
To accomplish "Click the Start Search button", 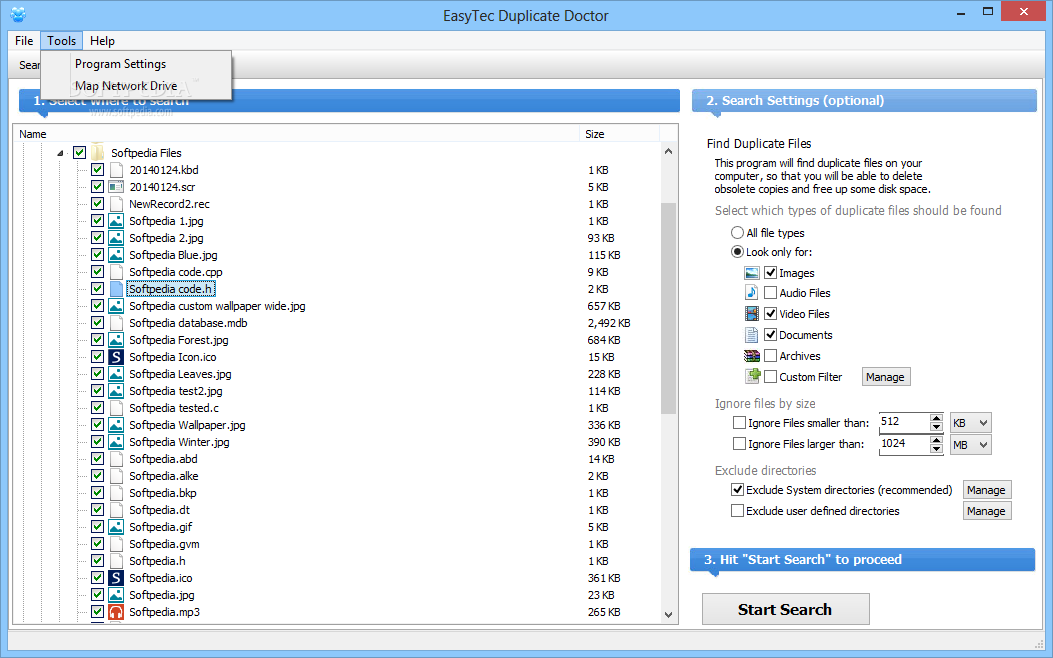I will [785, 609].
